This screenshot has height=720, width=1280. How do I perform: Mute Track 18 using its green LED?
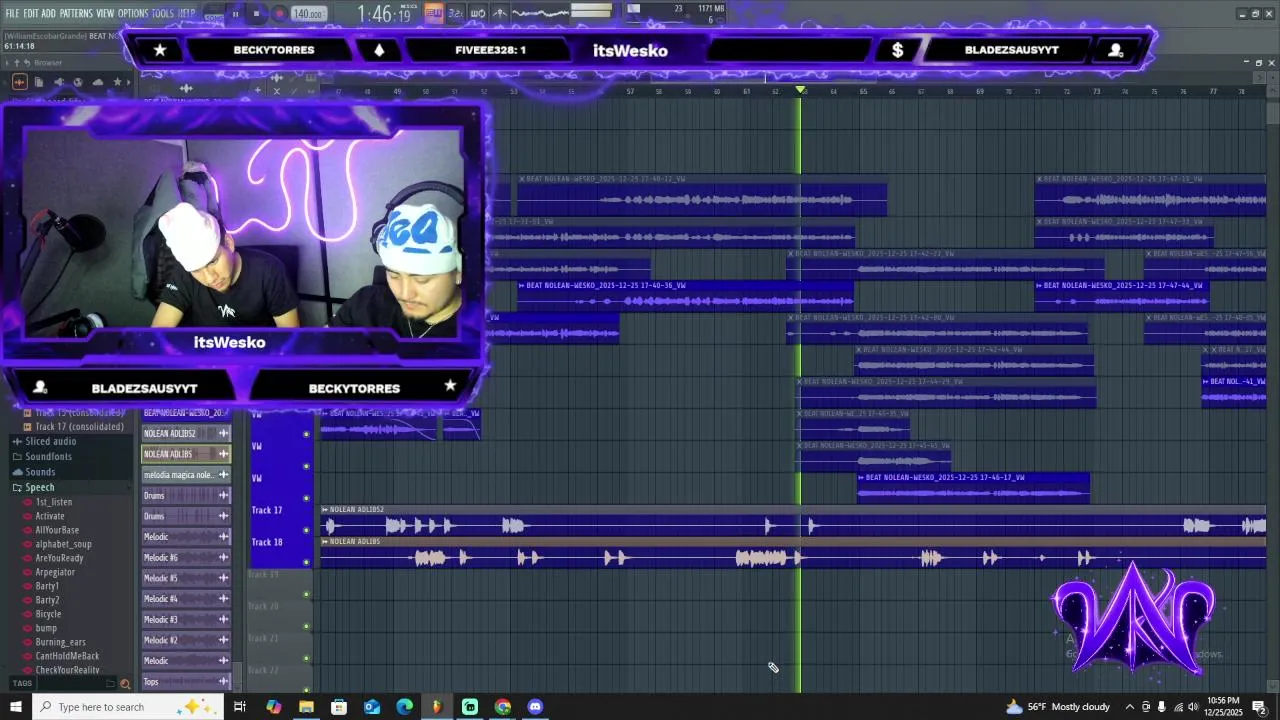point(306,562)
